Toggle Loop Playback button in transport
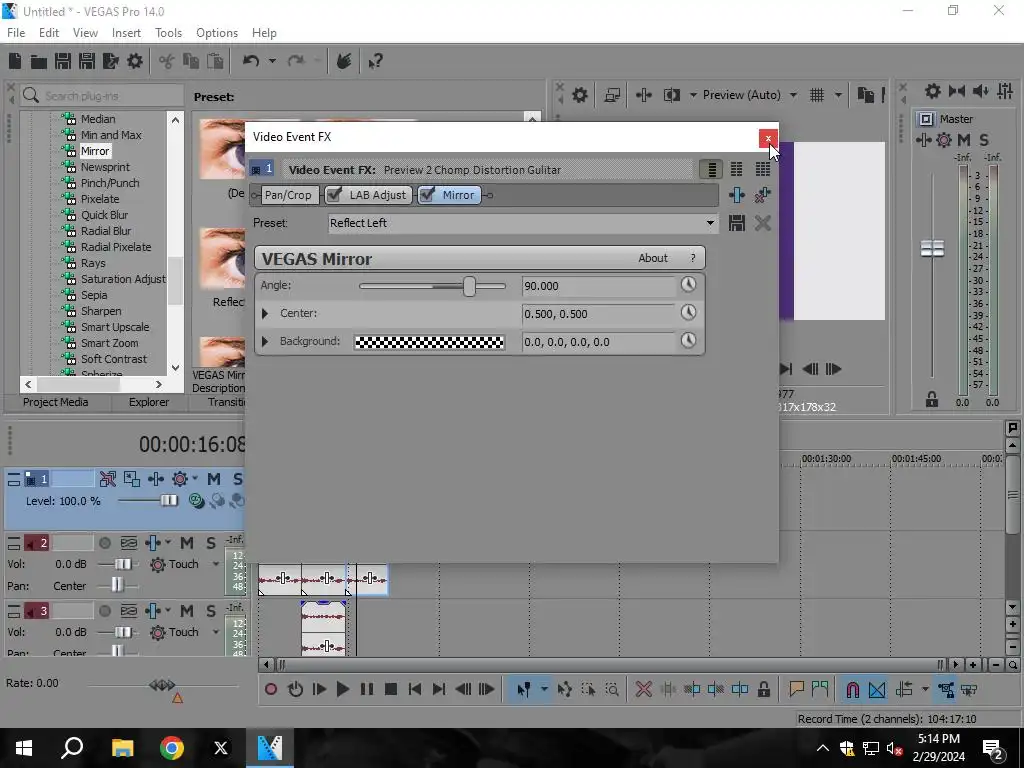1024x768 pixels. (295, 689)
